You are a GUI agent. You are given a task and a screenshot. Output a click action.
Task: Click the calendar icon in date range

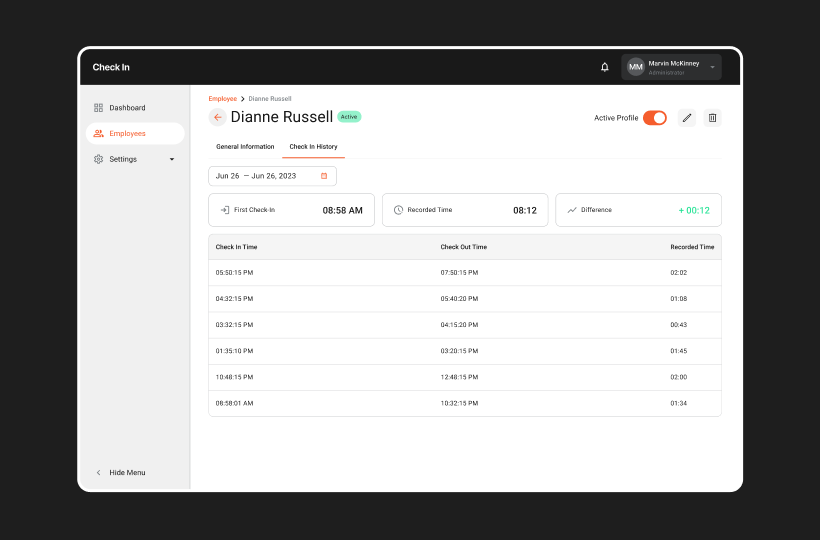tap(324, 176)
